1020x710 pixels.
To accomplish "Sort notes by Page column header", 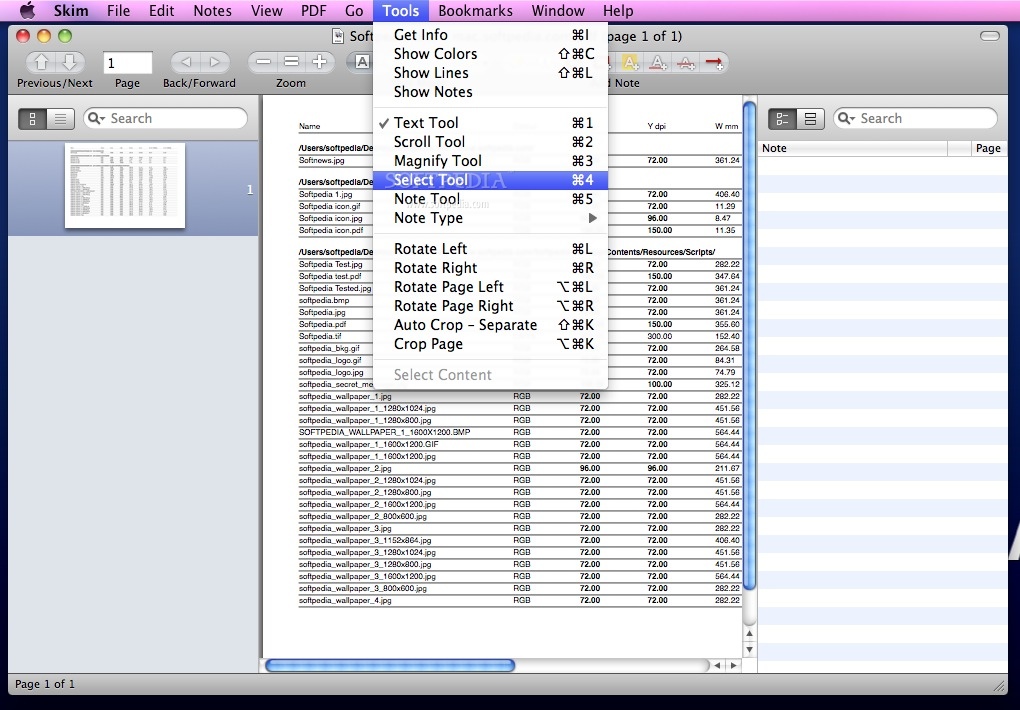I will tap(987, 148).
